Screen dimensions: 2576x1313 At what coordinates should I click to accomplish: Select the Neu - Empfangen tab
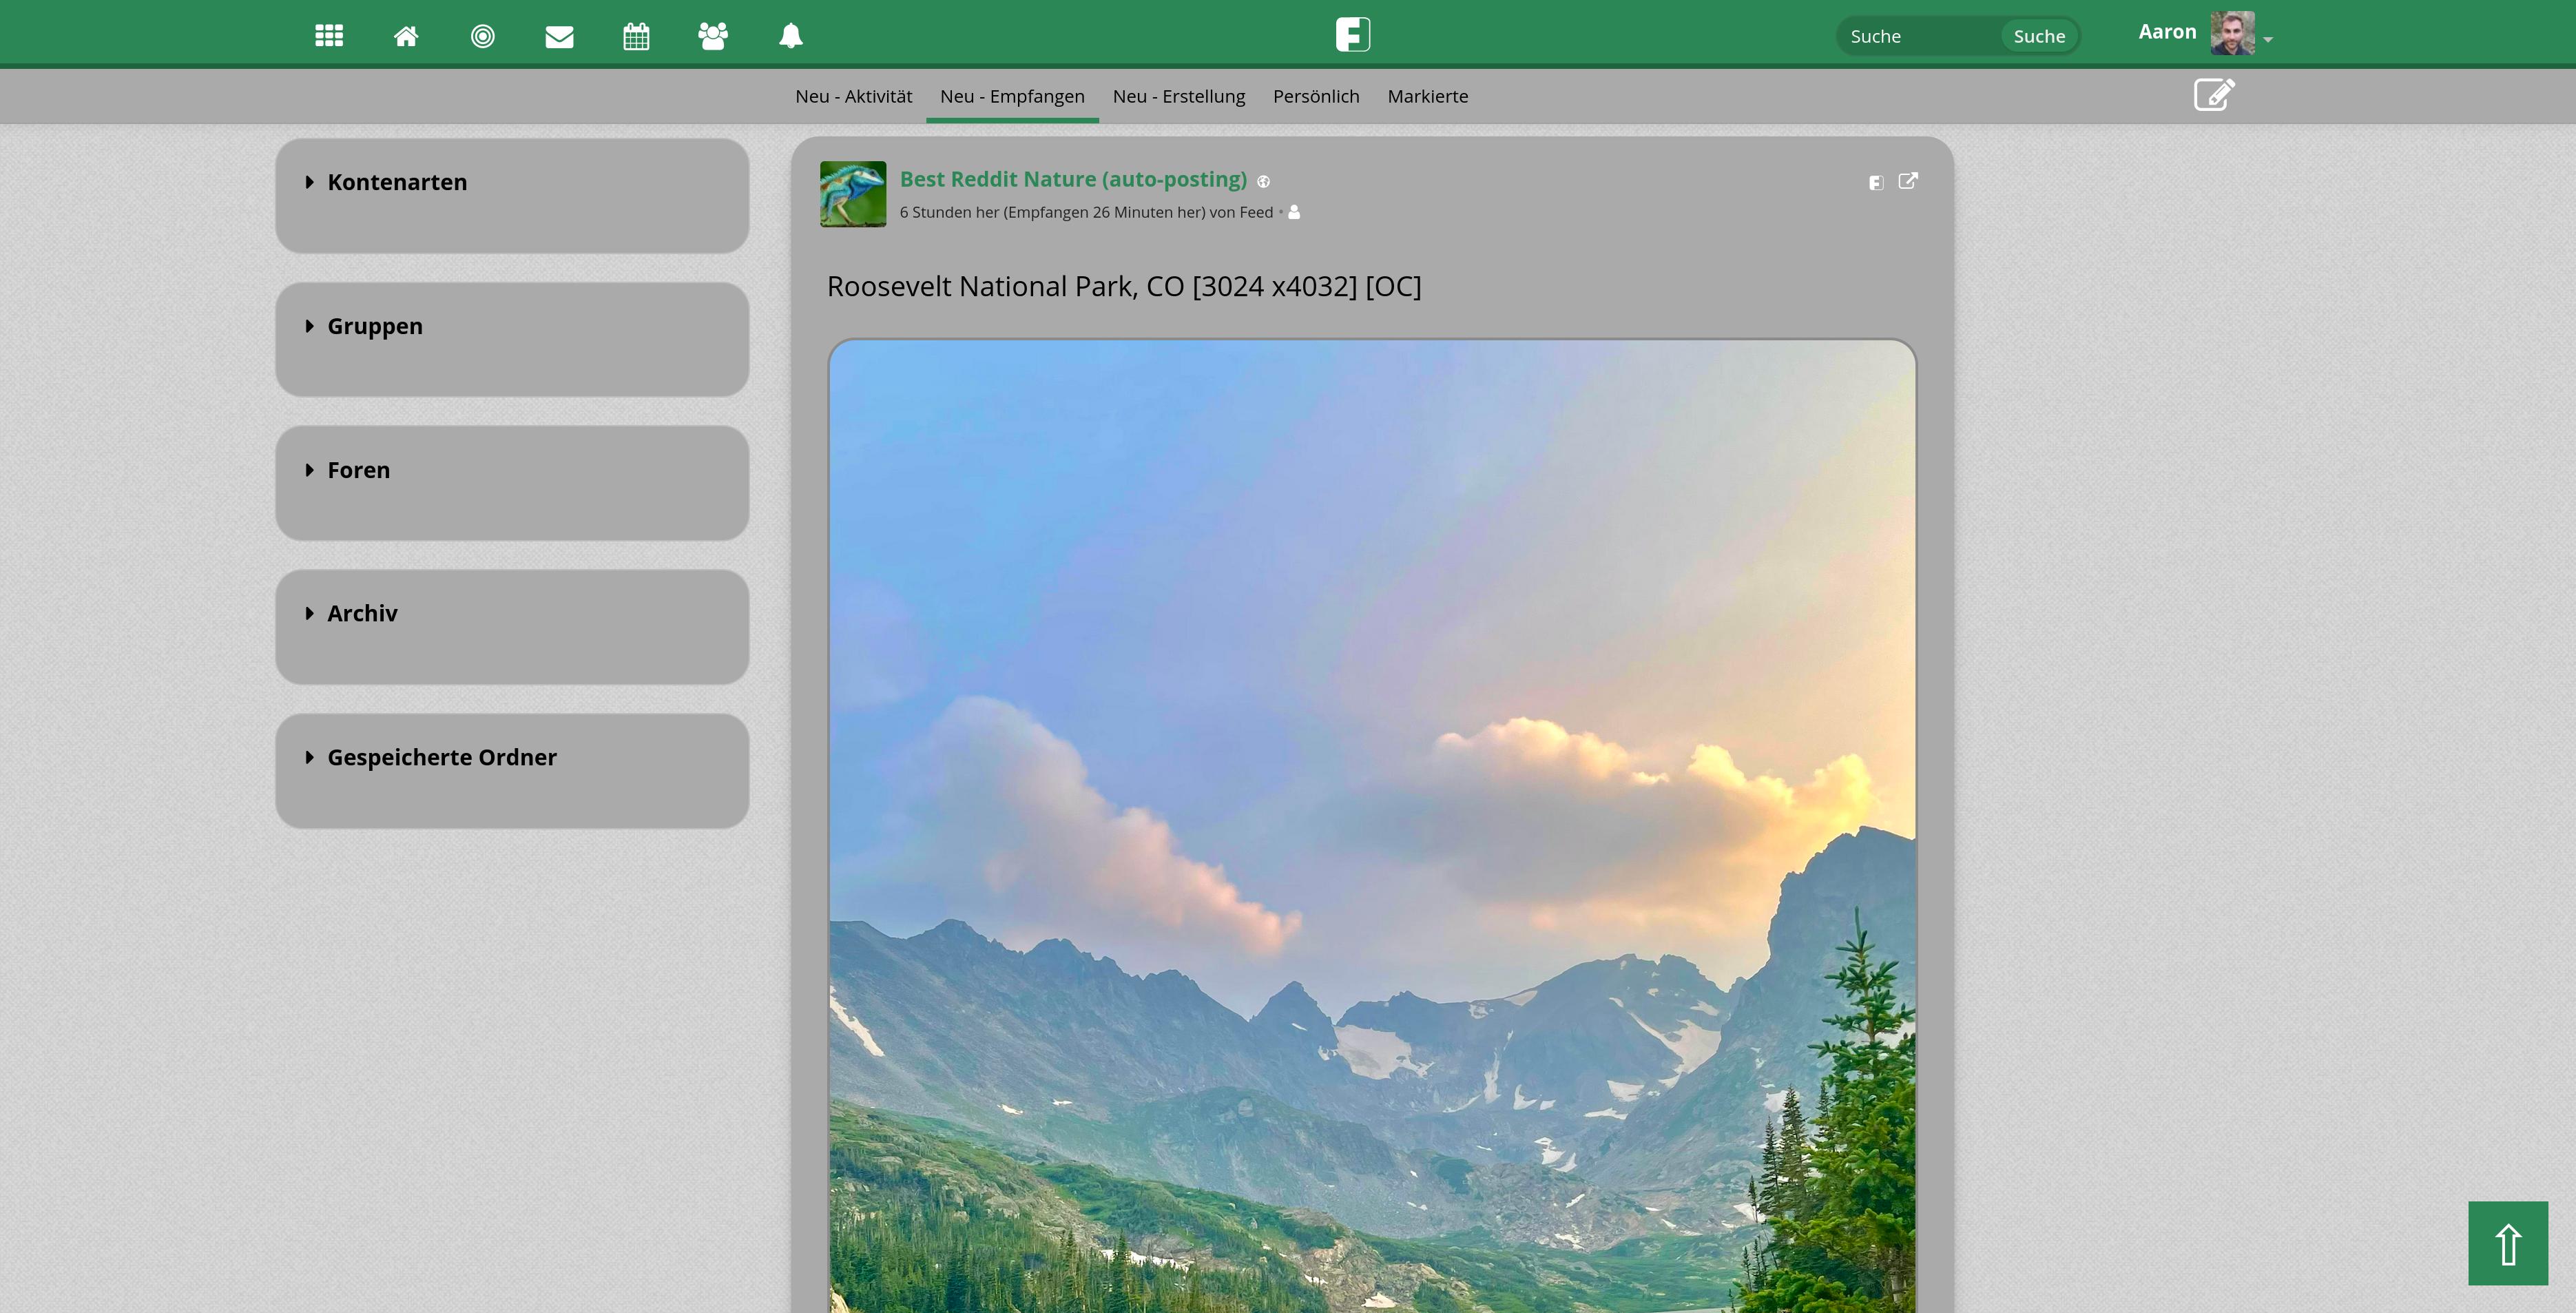click(1012, 96)
